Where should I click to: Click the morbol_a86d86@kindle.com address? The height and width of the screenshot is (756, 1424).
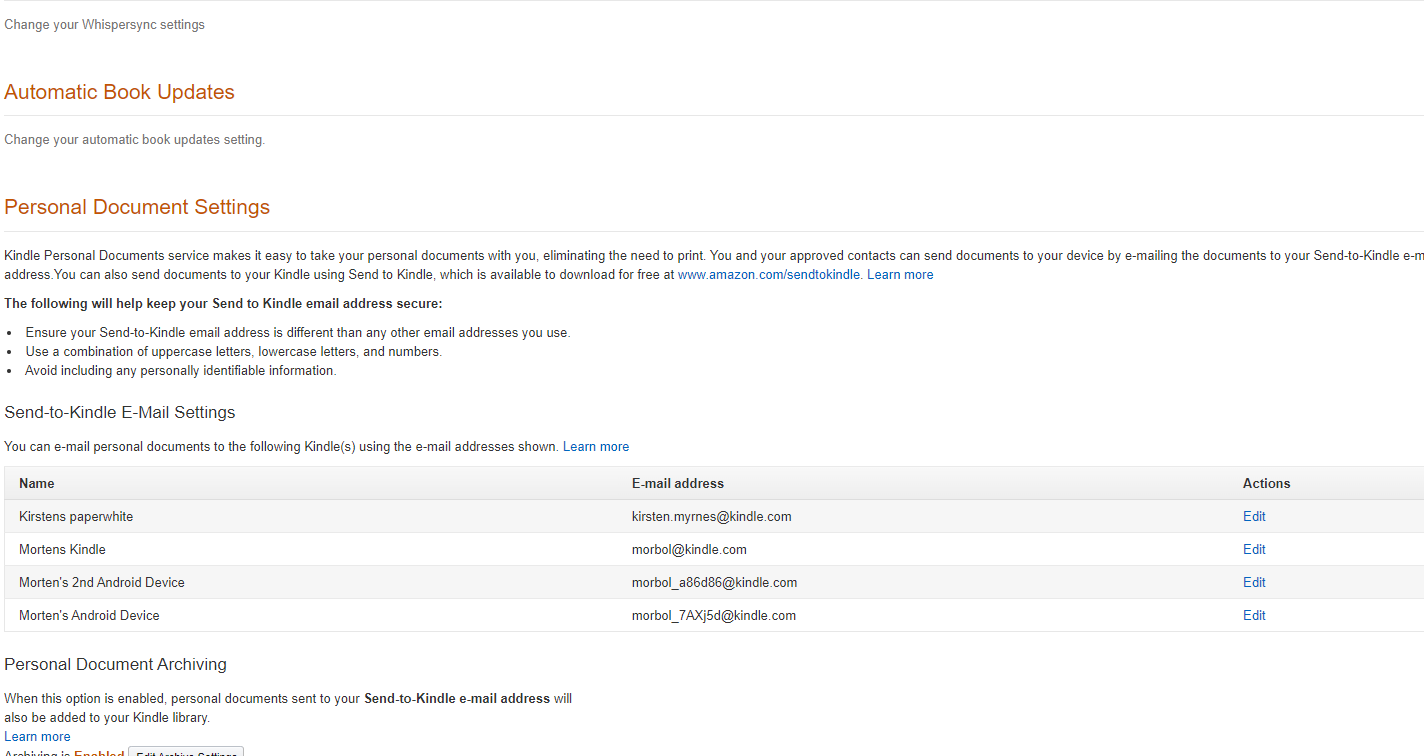[x=714, y=582]
